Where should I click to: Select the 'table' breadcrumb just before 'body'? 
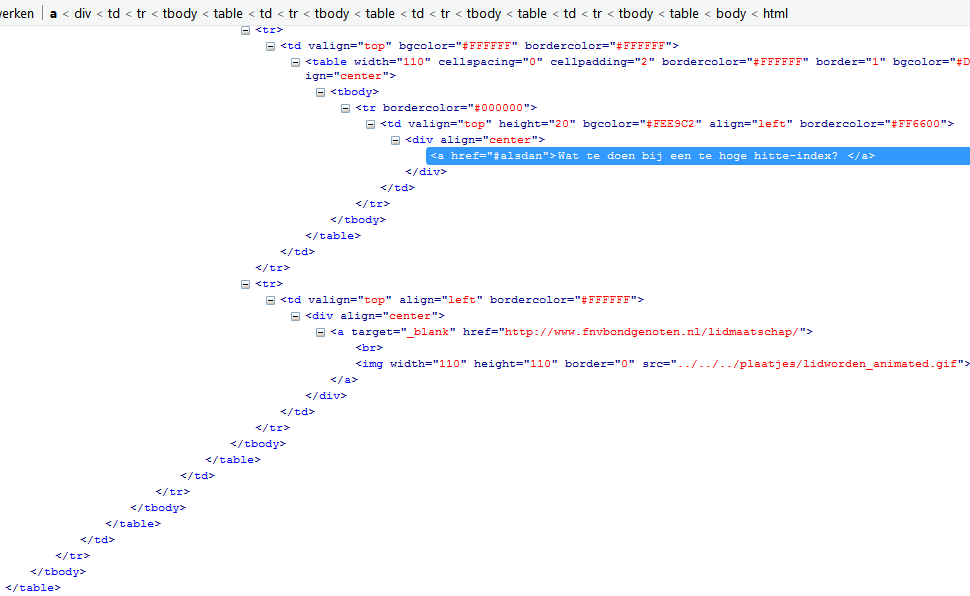click(x=684, y=14)
